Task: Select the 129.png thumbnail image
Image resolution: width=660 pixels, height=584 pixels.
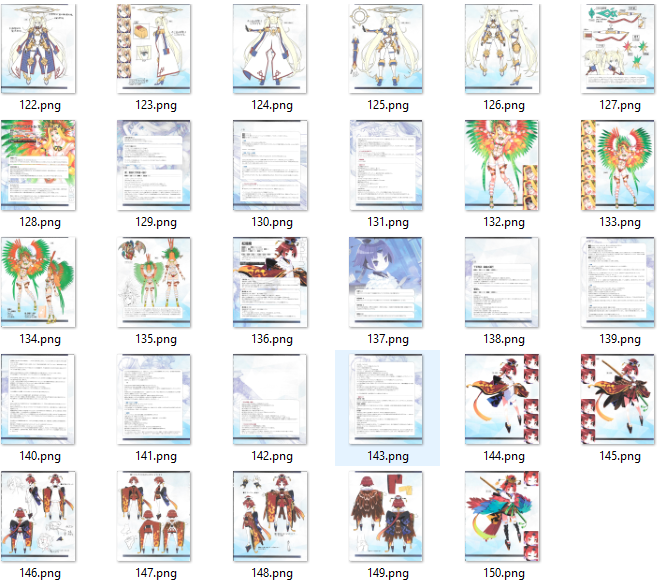Action: (x=154, y=165)
